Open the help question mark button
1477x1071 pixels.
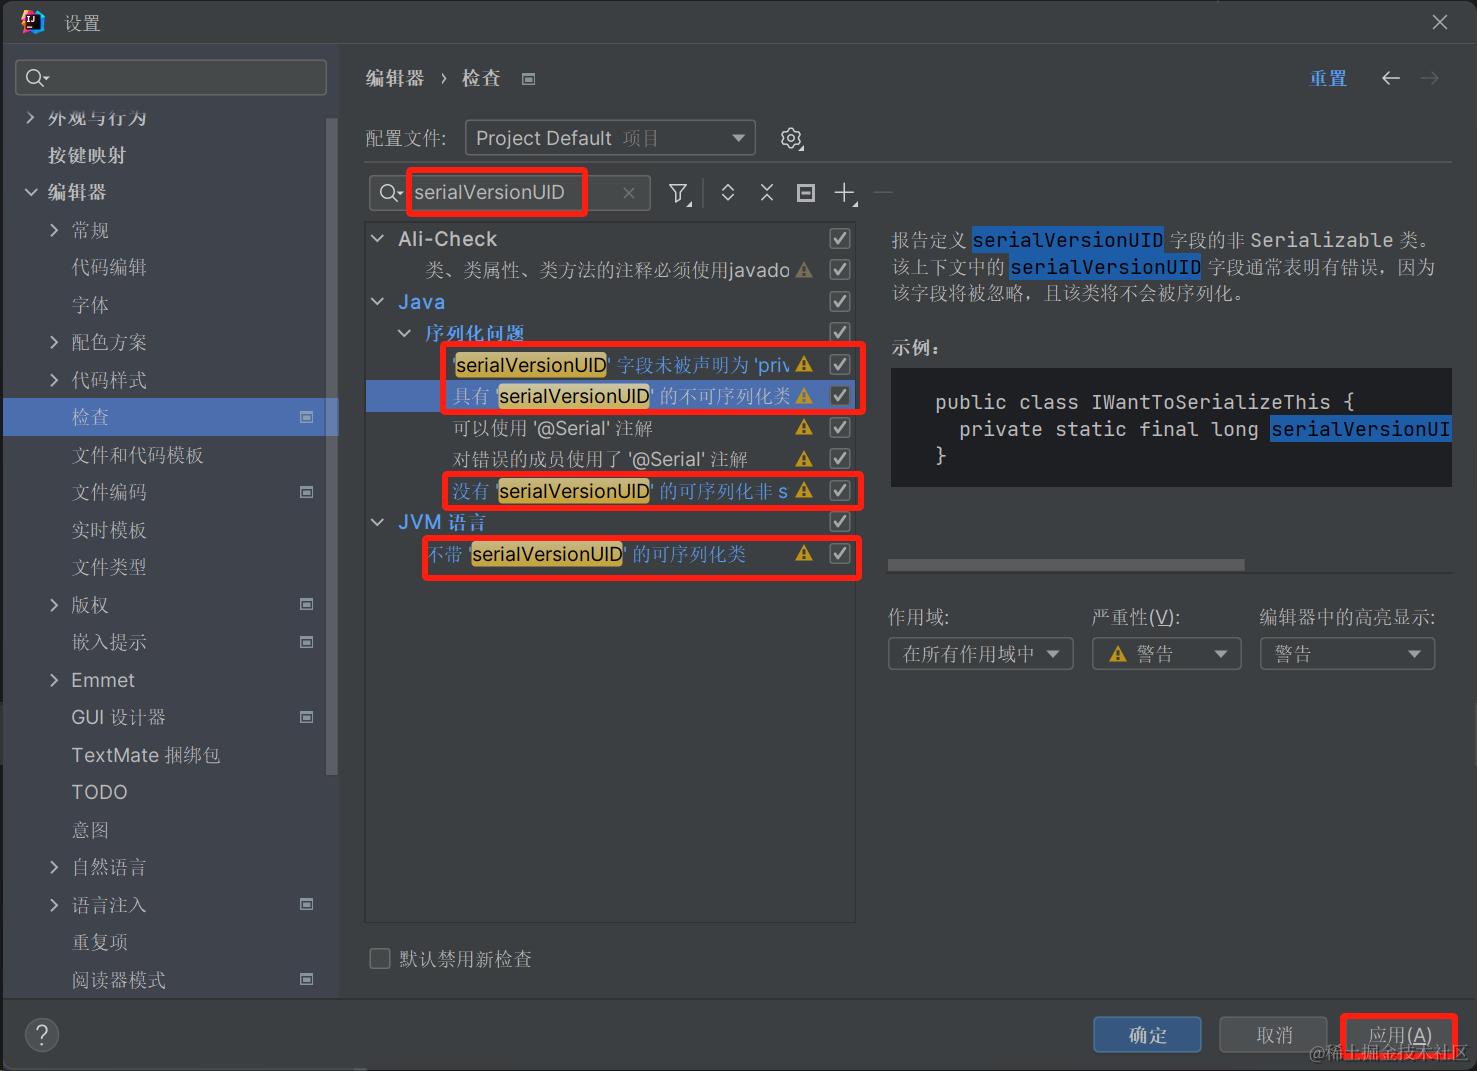click(x=42, y=1035)
